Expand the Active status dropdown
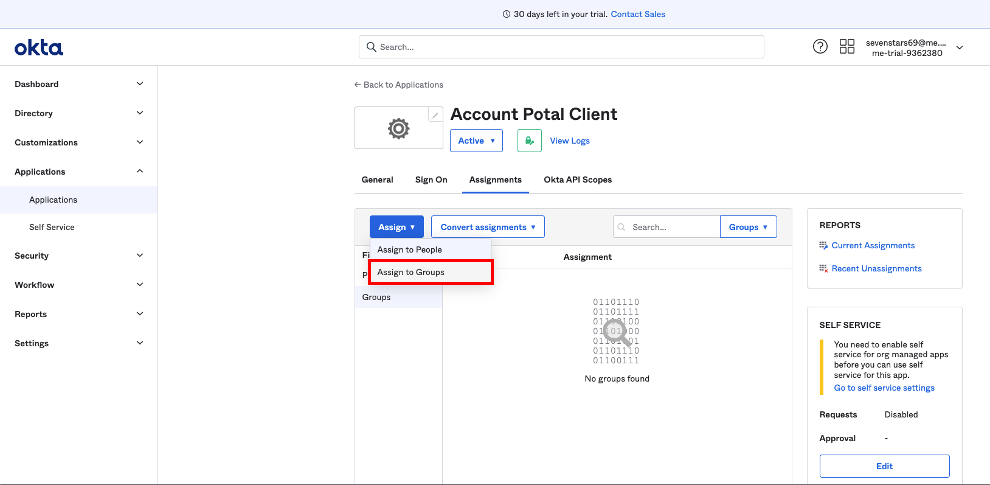The width and height of the screenshot is (990, 485). [x=476, y=141]
